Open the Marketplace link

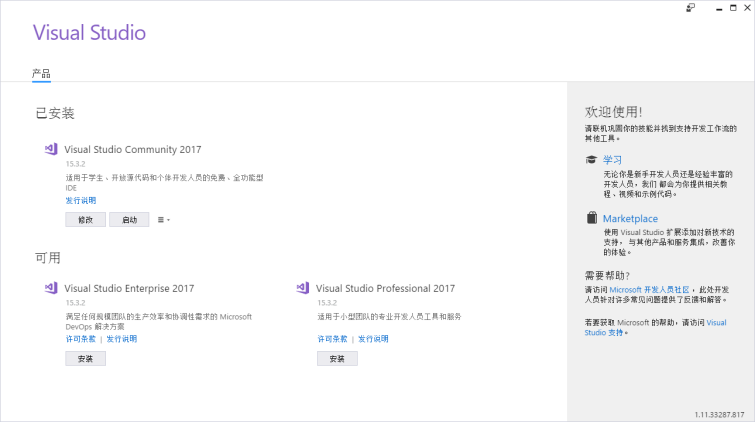(630, 219)
